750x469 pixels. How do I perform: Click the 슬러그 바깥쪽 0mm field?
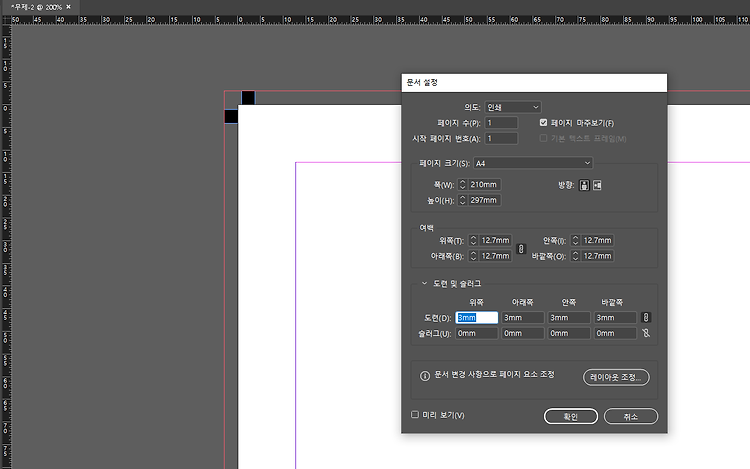pyautogui.click(x=615, y=333)
